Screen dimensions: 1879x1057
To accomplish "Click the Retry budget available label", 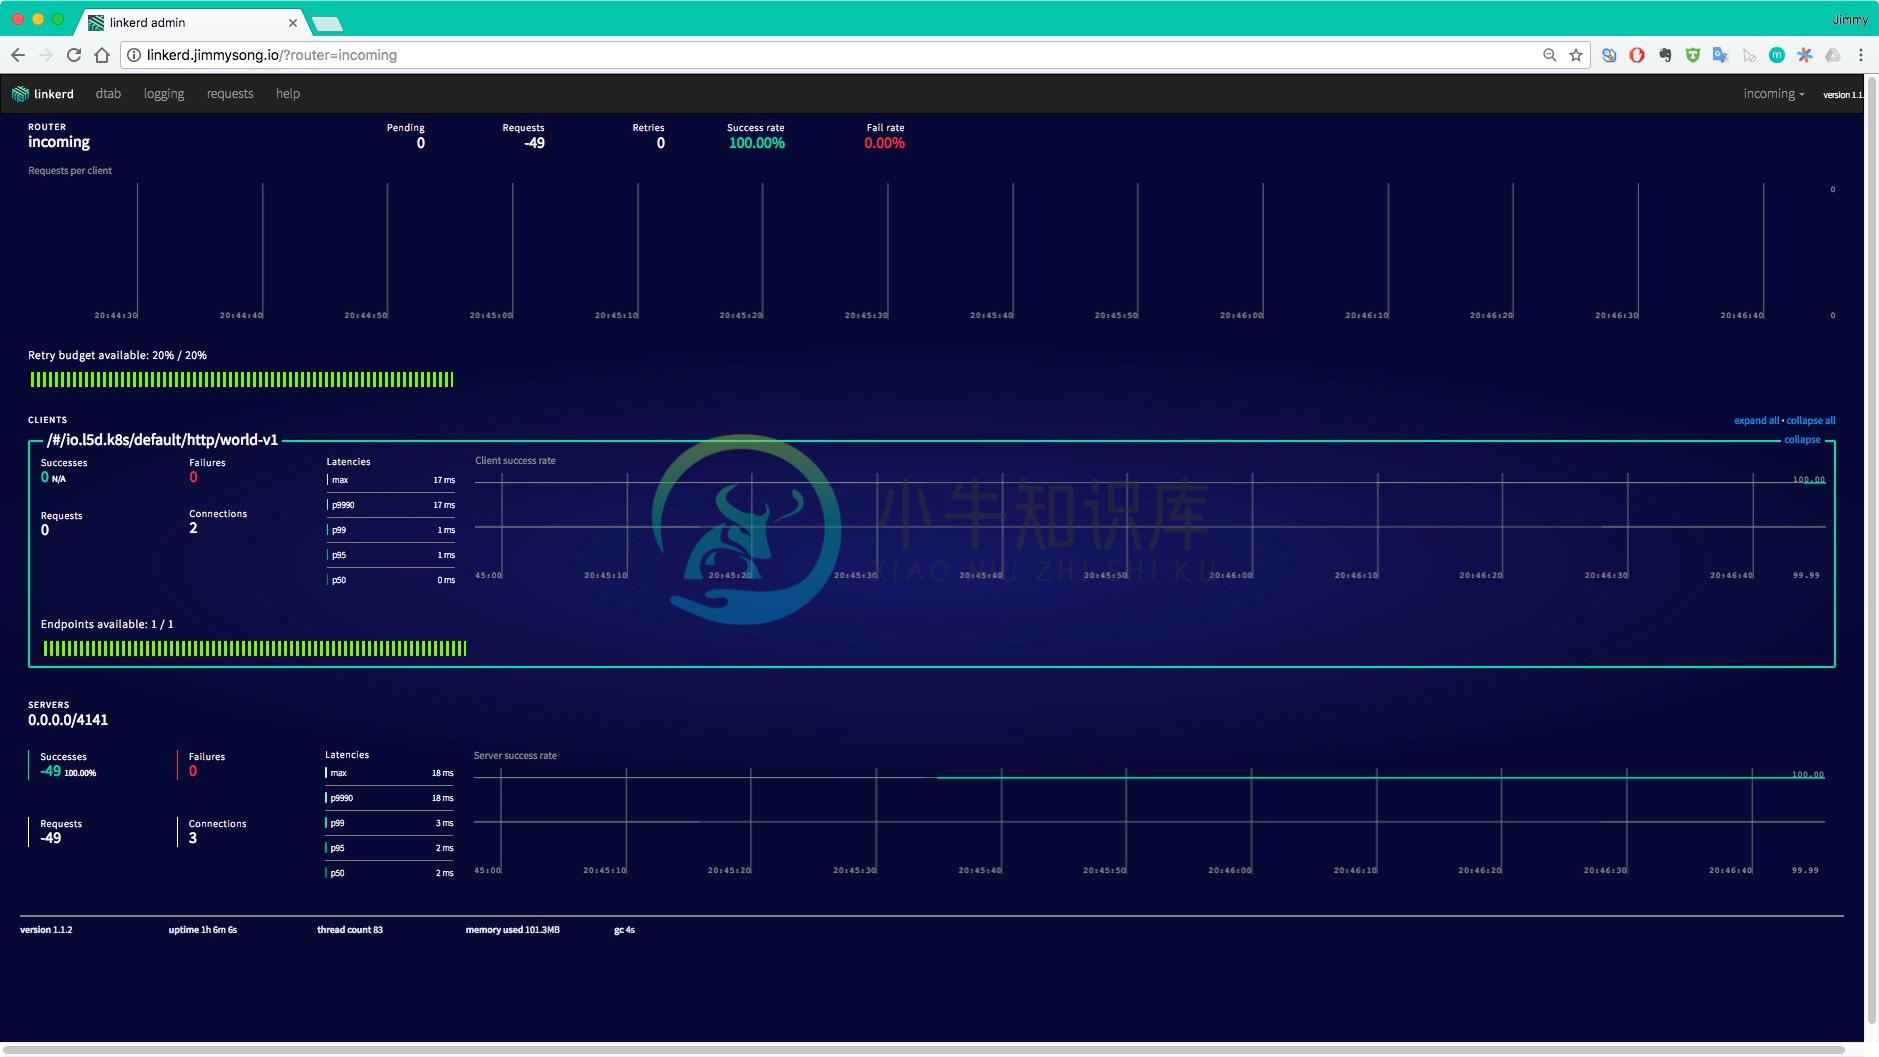I will coord(117,356).
